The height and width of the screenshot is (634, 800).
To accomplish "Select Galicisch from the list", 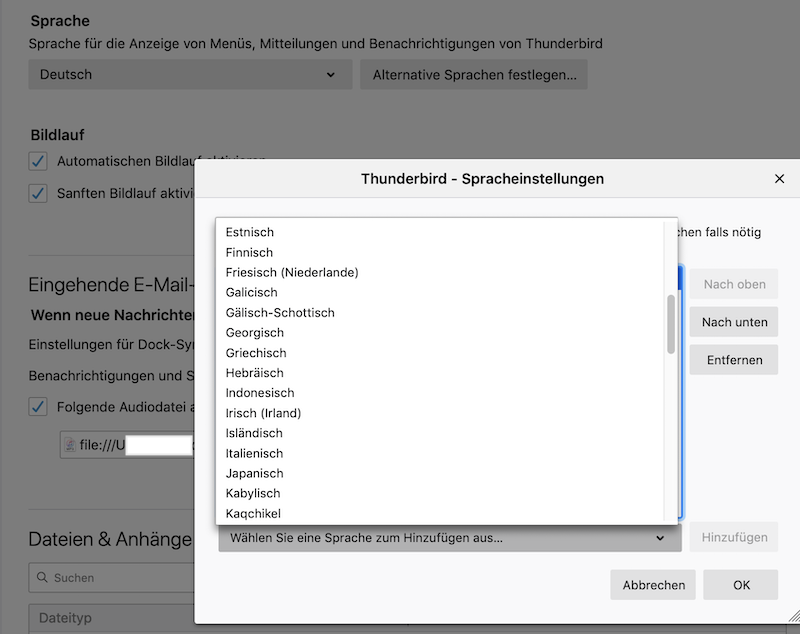I will [x=440, y=292].
